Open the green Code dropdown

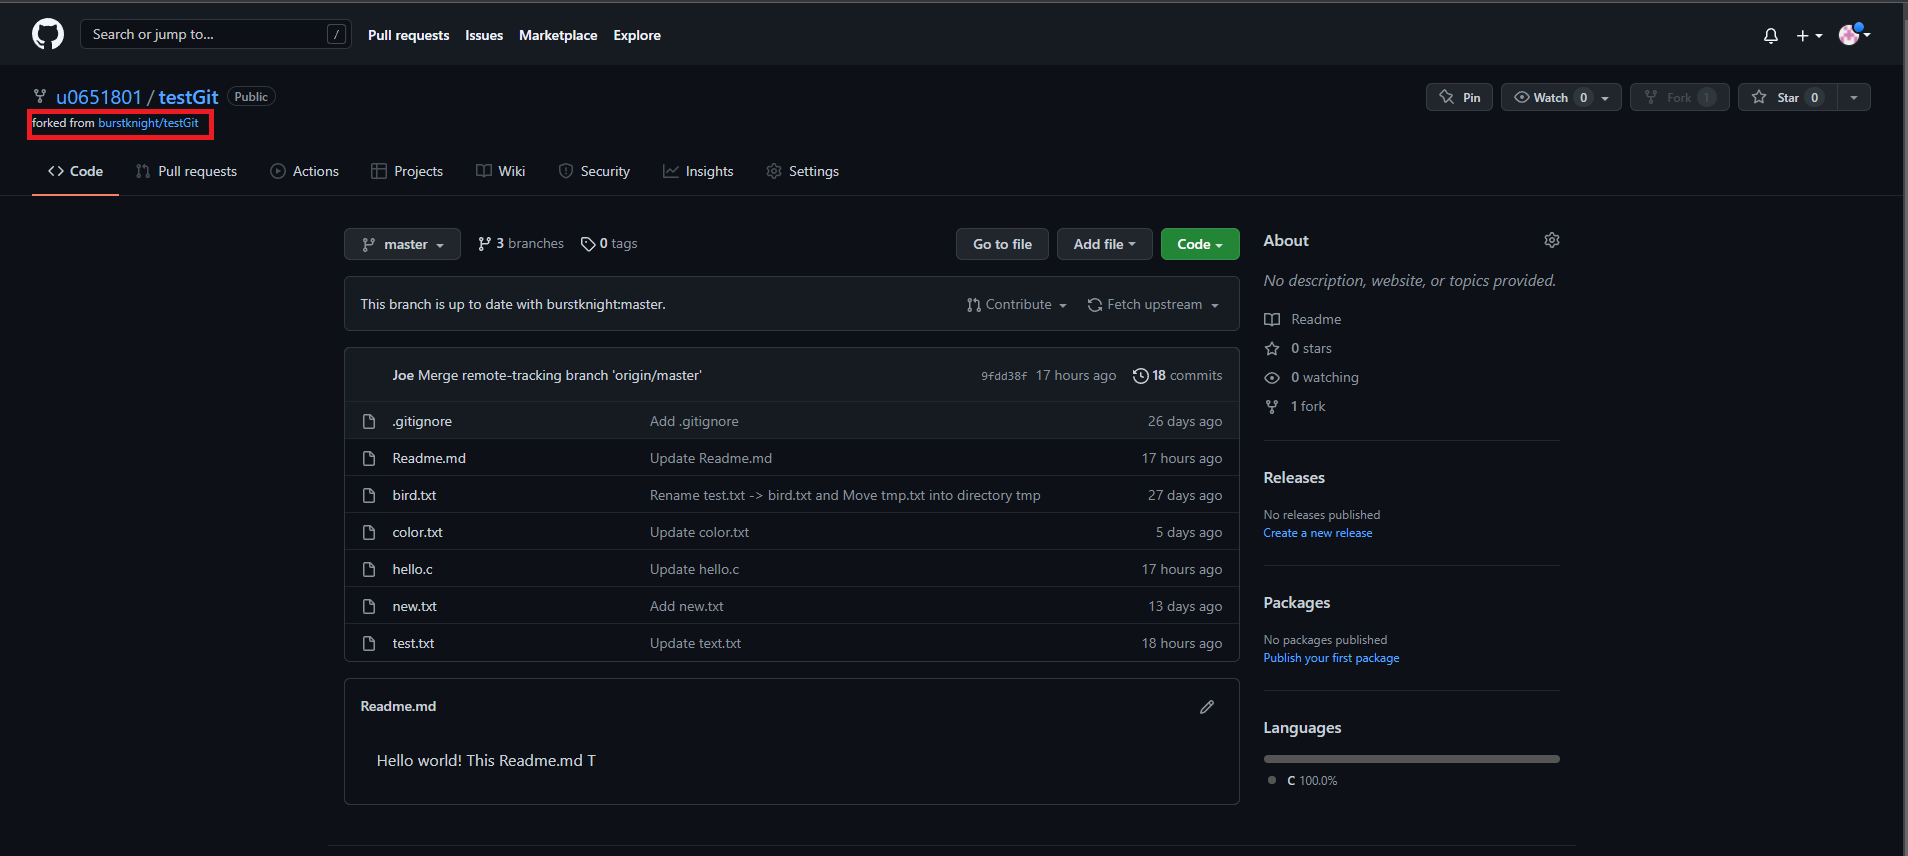point(1200,244)
